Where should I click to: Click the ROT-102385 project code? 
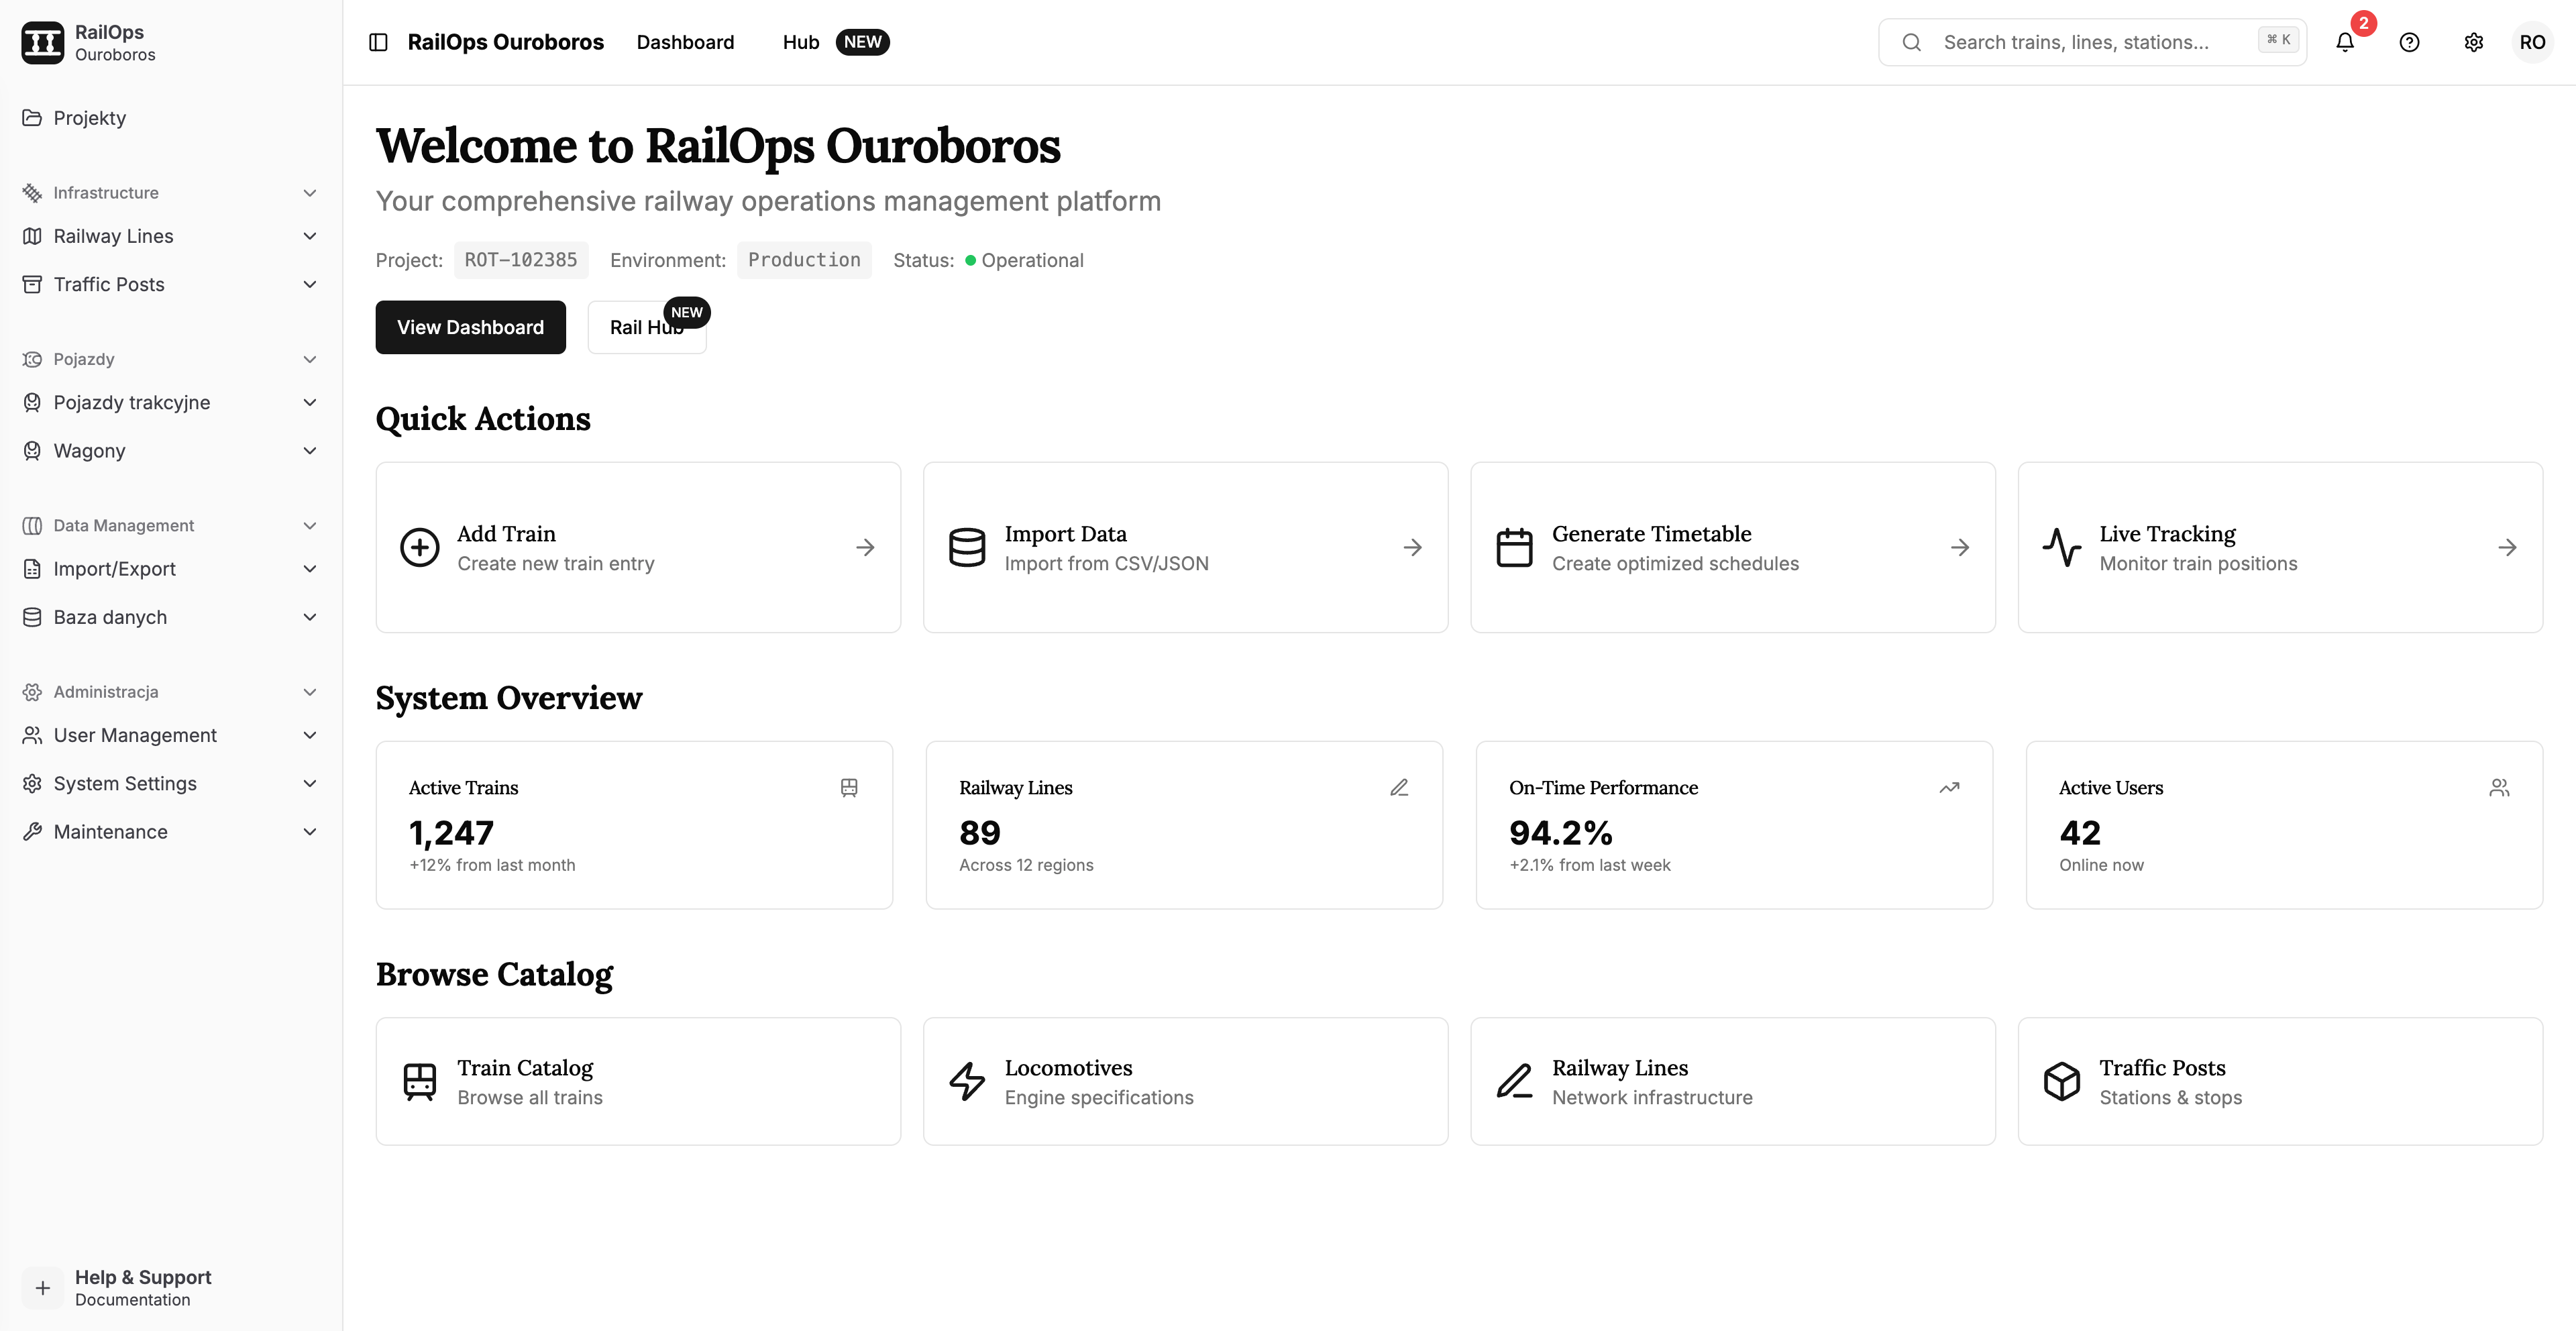pyautogui.click(x=520, y=260)
